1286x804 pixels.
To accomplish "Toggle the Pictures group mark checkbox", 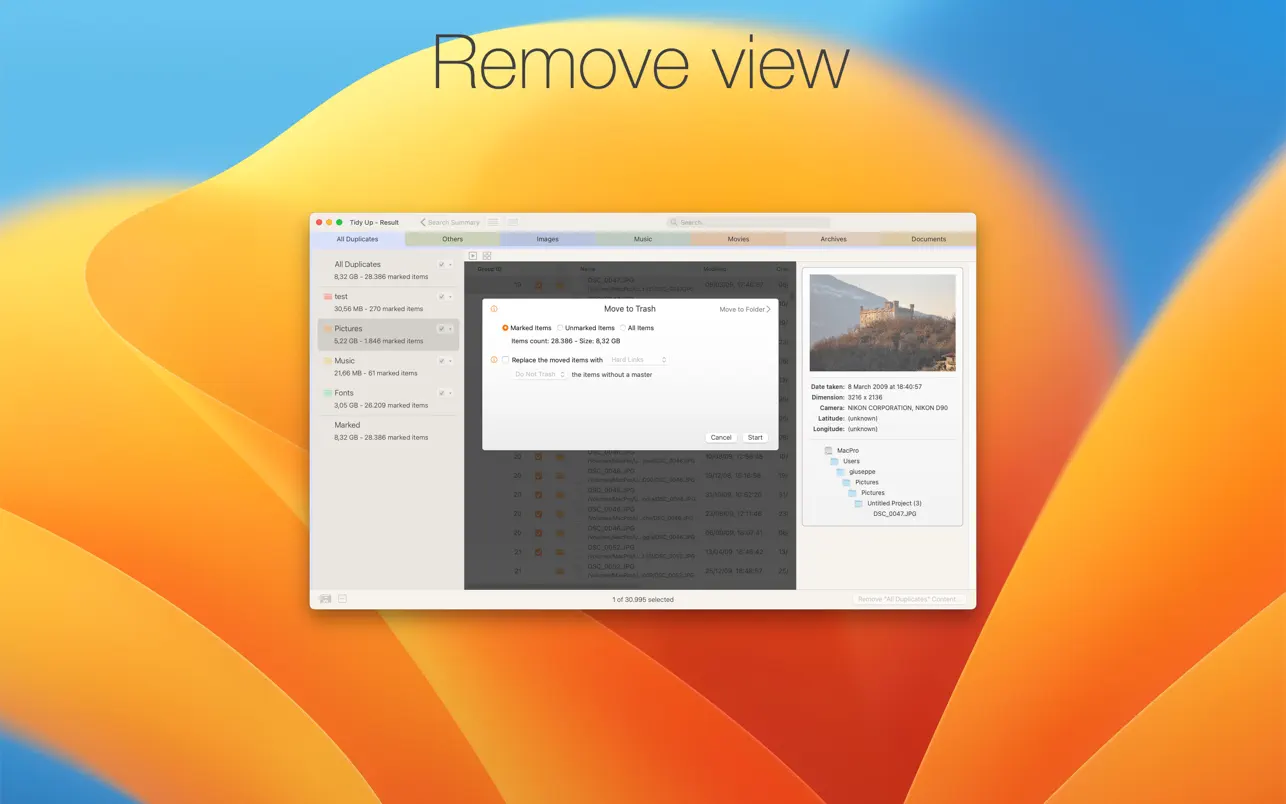I will click(x=441, y=329).
